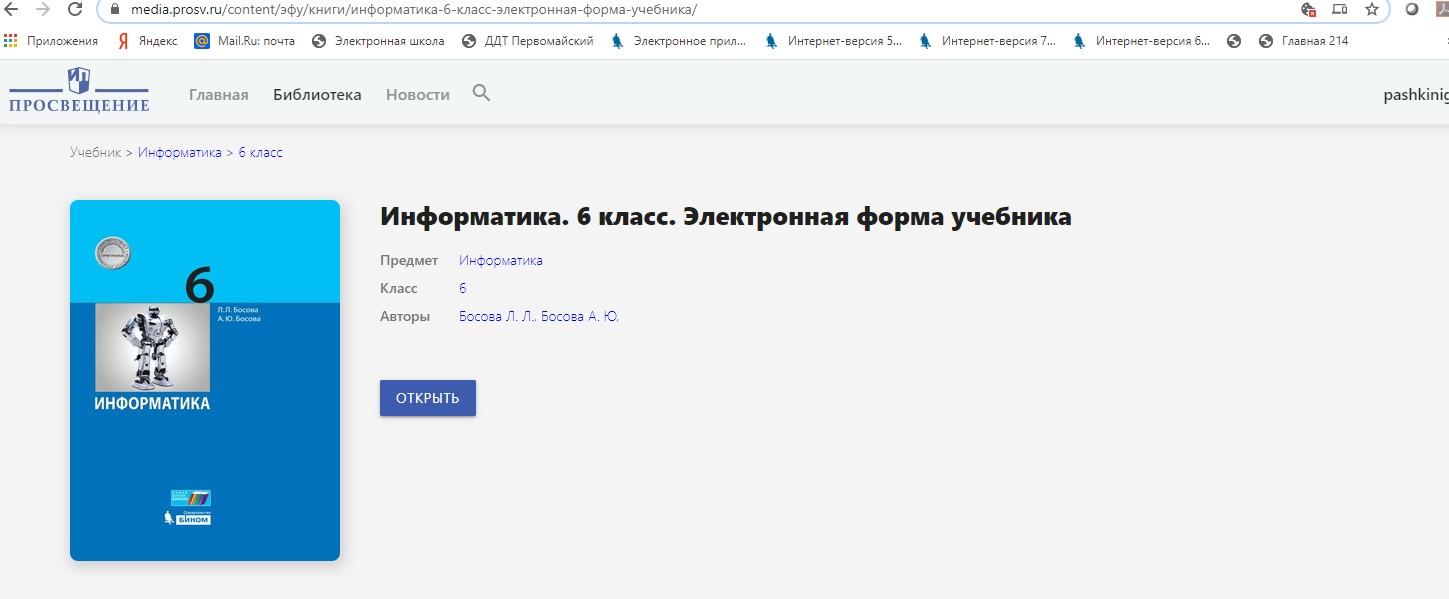The width and height of the screenshot is (1449, 599).
Task: Click the browser address bar URL
Action: pyautogui.click(x=414, y=9)
